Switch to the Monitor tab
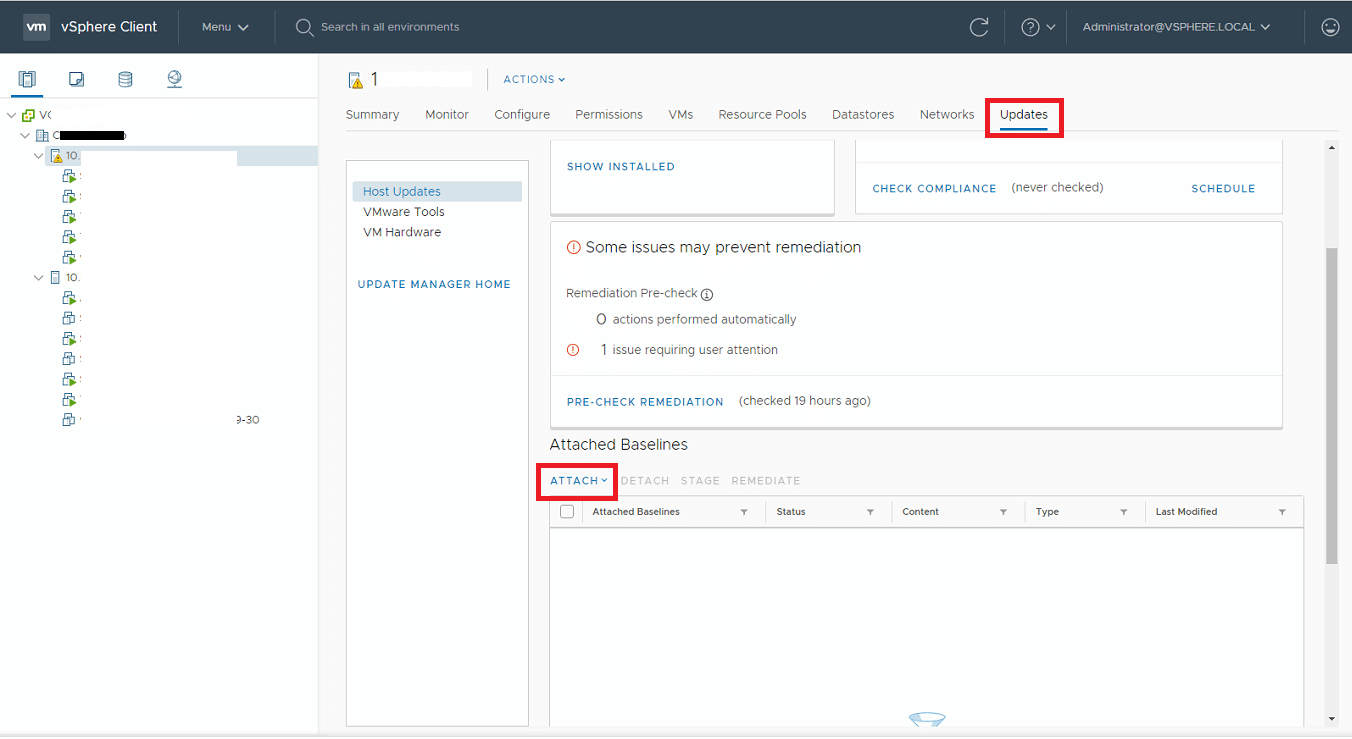The height and width of the screenshot is (739, 1352). pos(447,114)
